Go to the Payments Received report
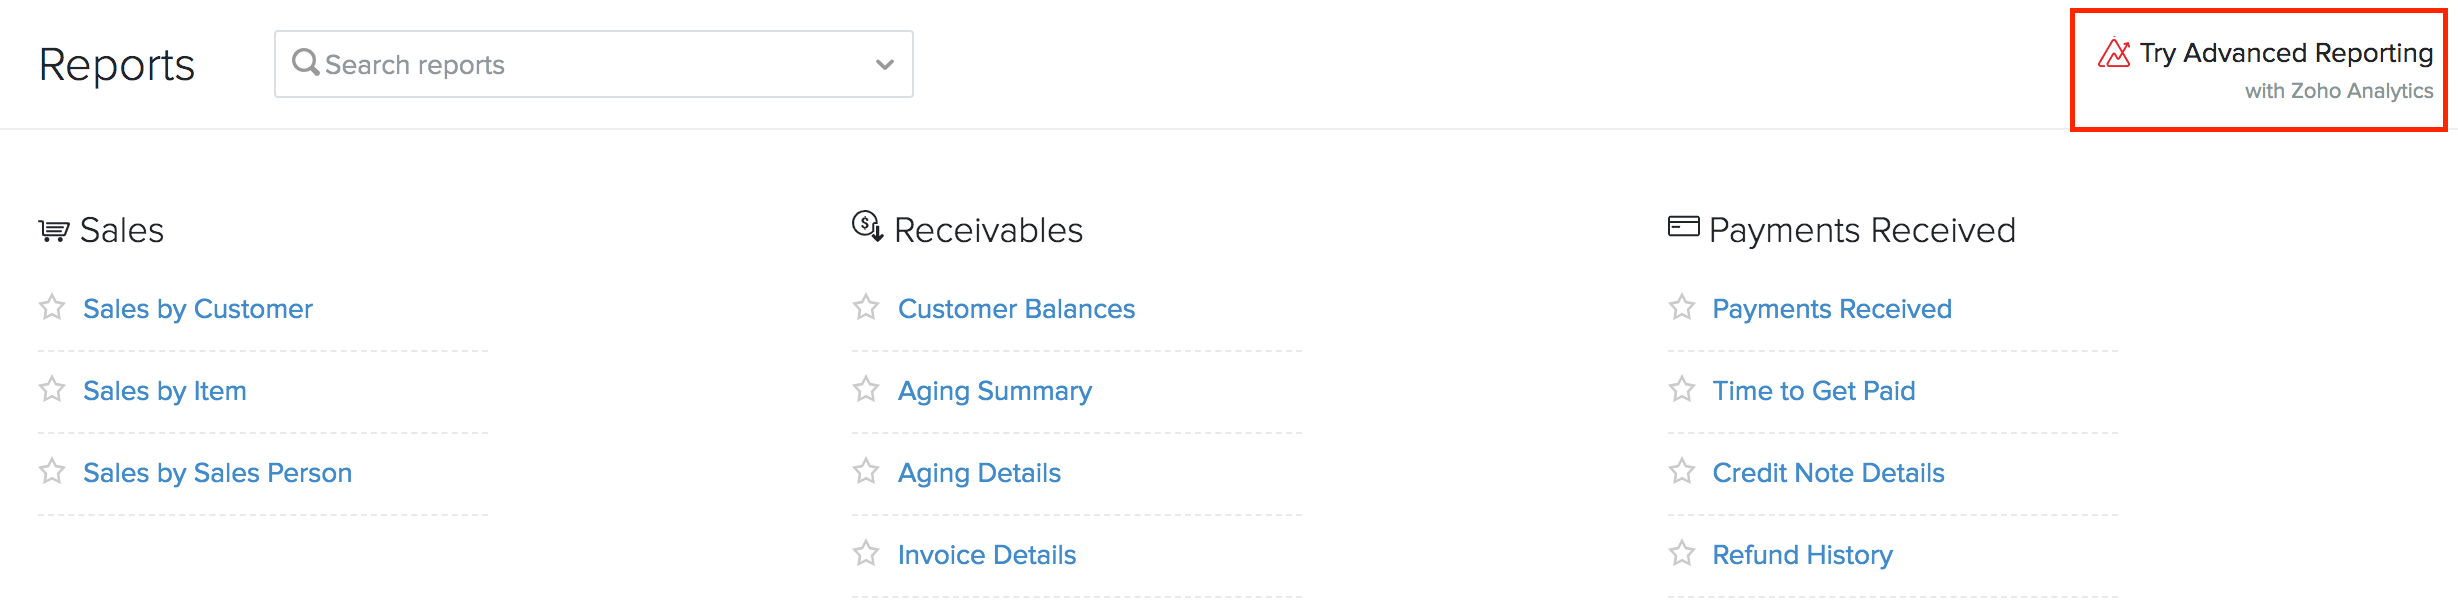The image size is (2458, 604). pos(1832,309)
